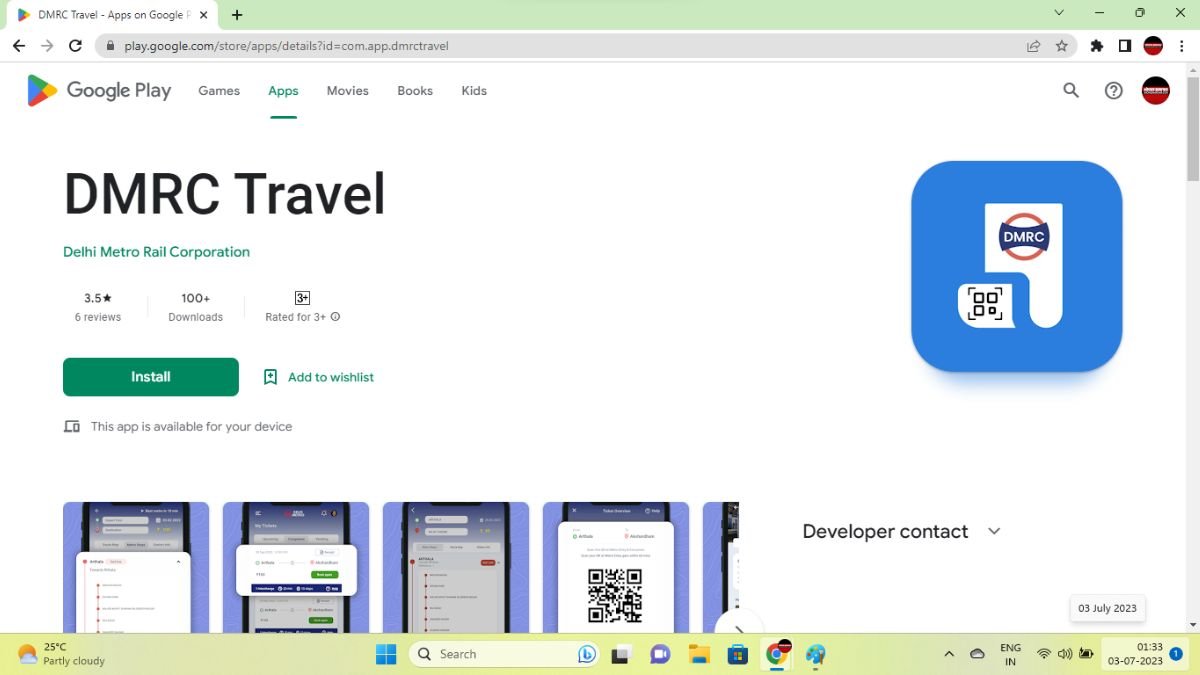This screenshot has height=675, width=1200.
Task: Click the Add to wishlist bookmark icon
Action: (x=270, y=377)
